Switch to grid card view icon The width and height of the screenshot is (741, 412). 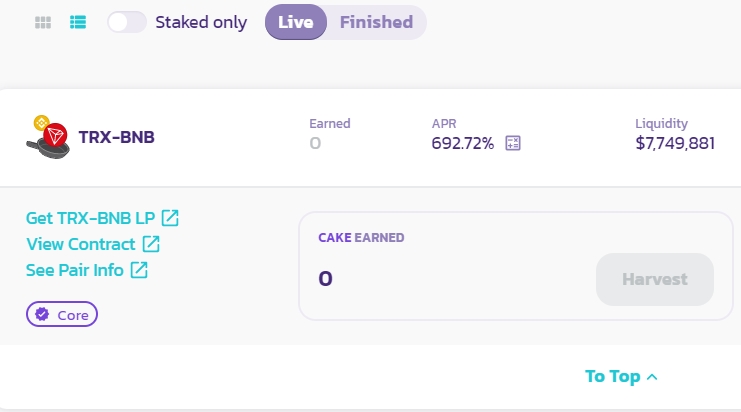43,22
